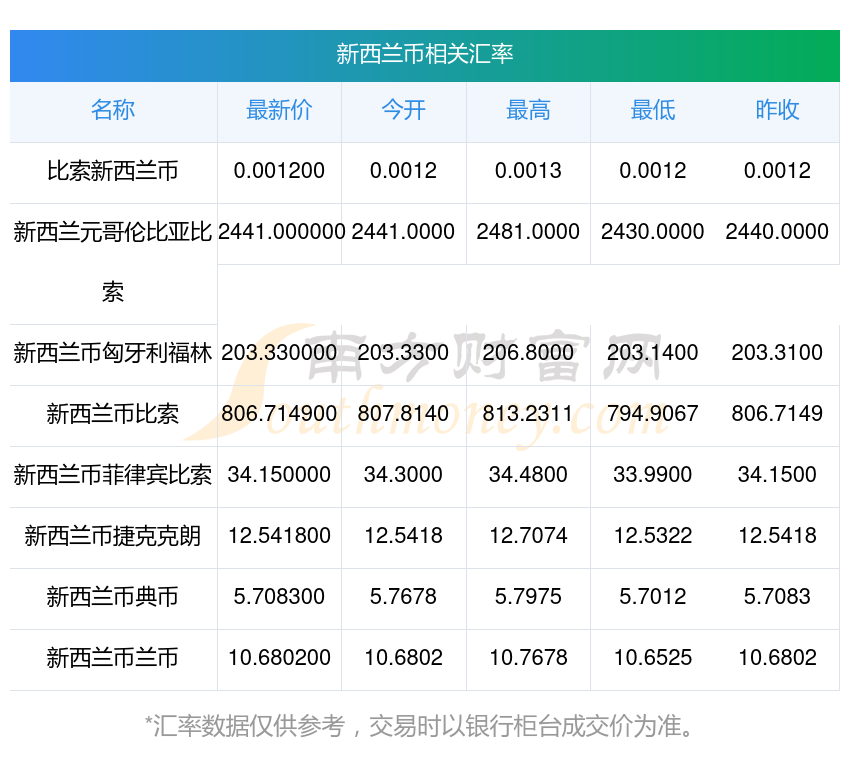Click the open value 2441.0000
The width and height of the screenshot is (850, 757).
403,232
